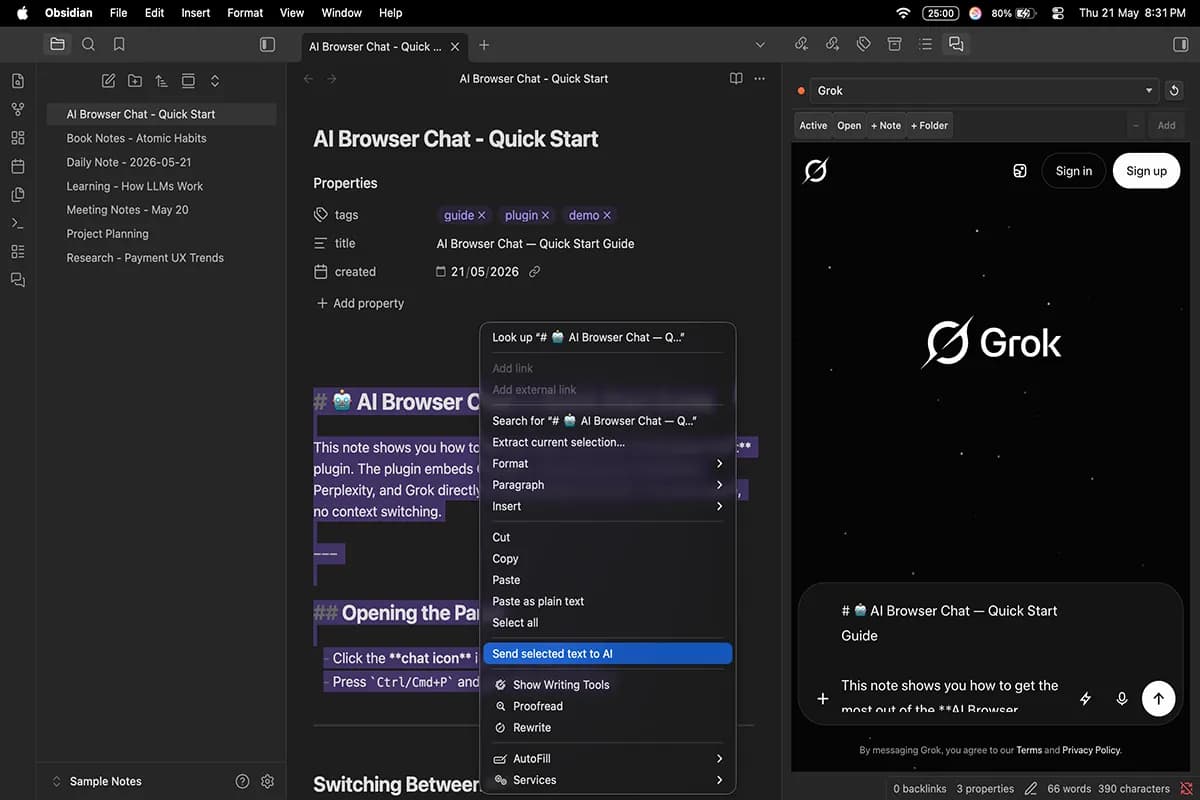The width and height of the screenshot is (1200, 800).
Task: Click the bases ribbon icon below command palette
Action: (x=18, y=252)
